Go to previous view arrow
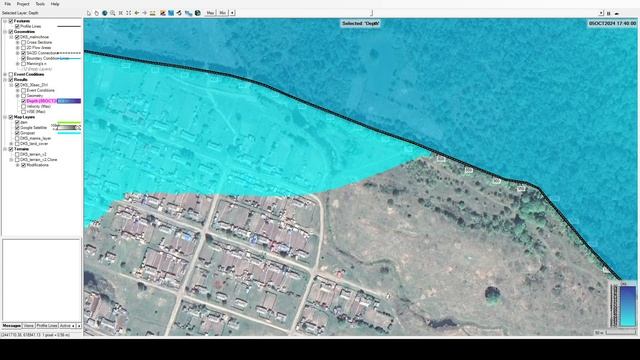This screenshot has height=360, width=640. (x=137, y=13)
